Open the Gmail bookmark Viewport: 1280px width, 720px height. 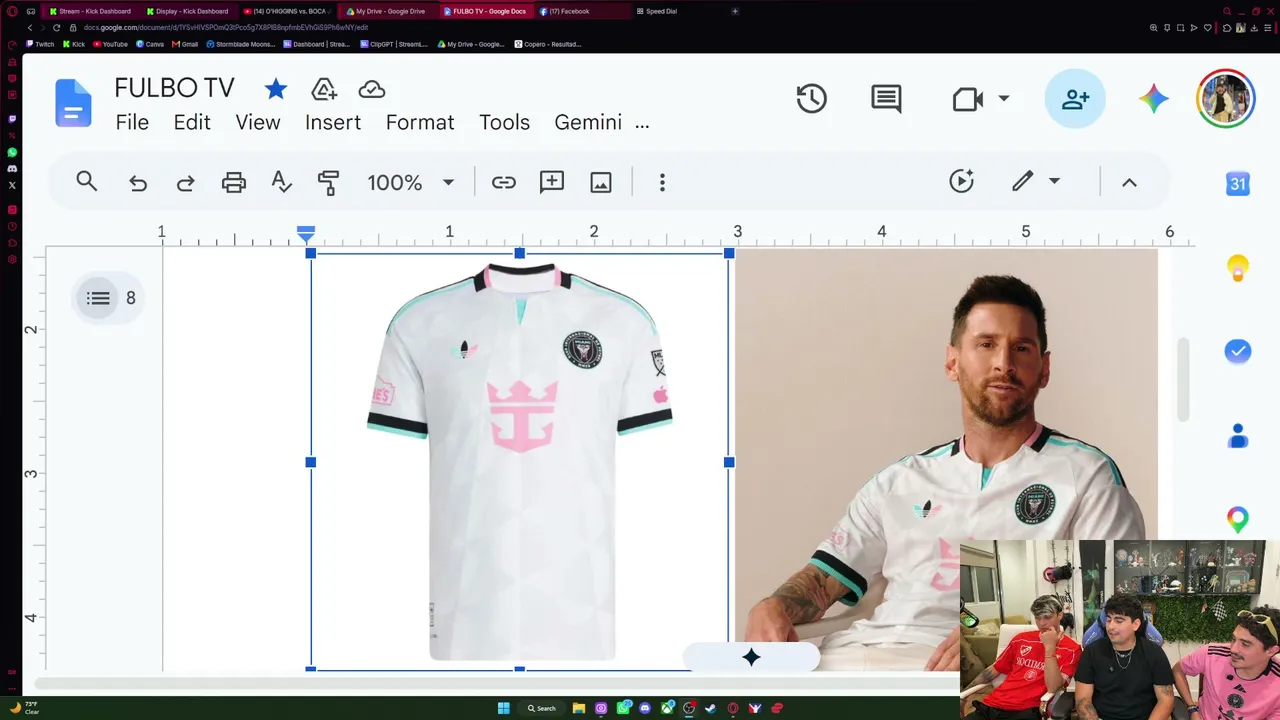coord(185,44)
